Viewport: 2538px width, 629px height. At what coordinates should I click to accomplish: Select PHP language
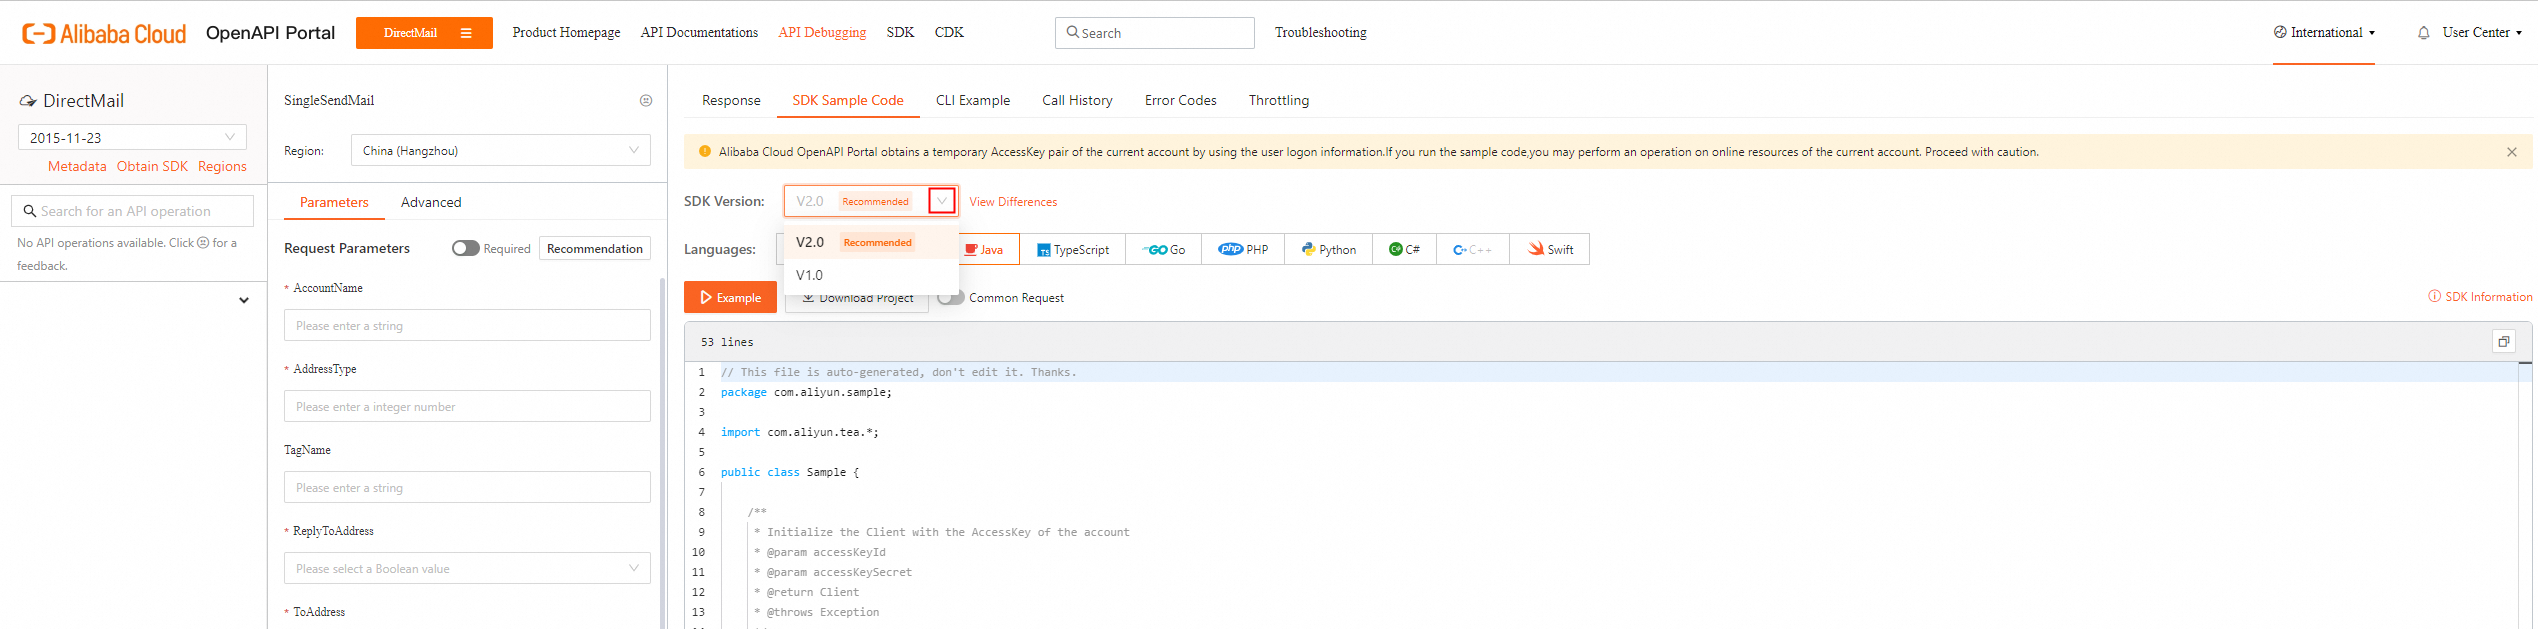click(1243, 249)
